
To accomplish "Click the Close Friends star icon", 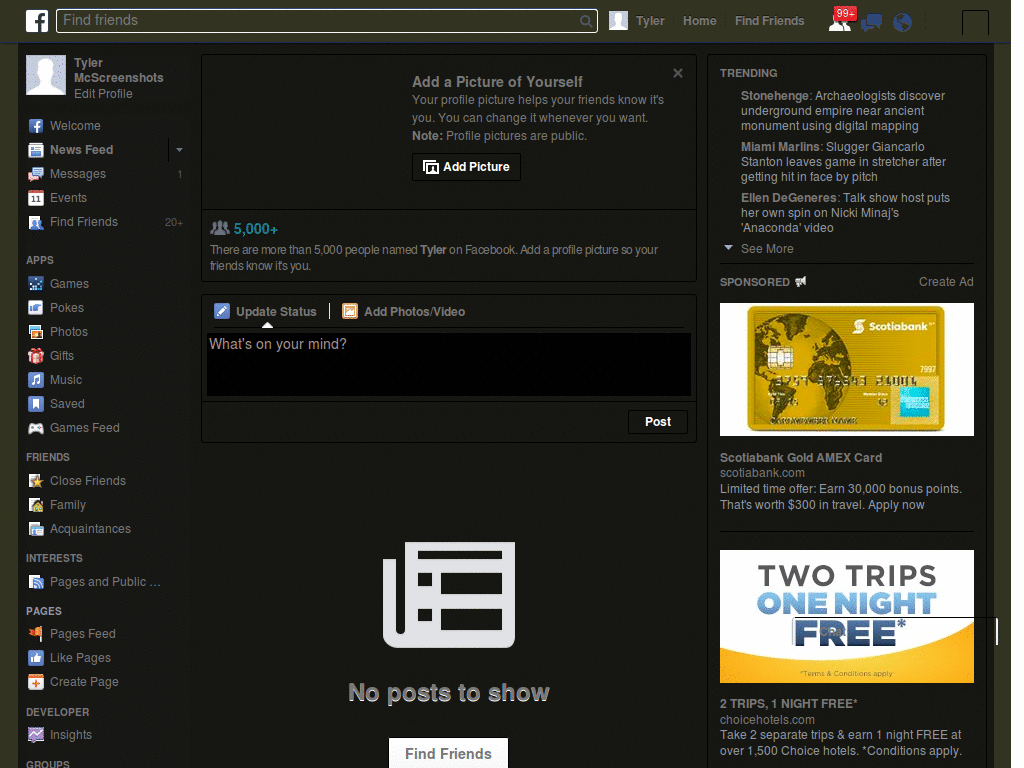I will coord(36,481).
